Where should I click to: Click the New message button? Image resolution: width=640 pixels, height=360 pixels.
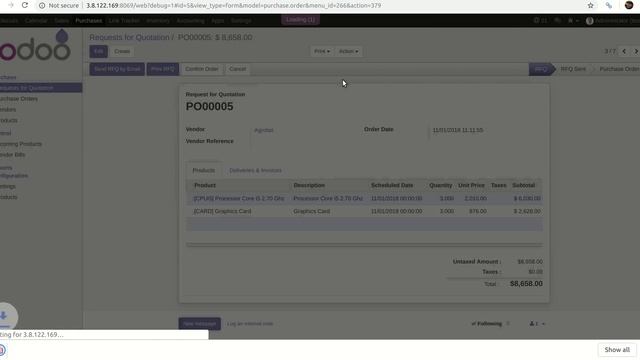(200, 324)
